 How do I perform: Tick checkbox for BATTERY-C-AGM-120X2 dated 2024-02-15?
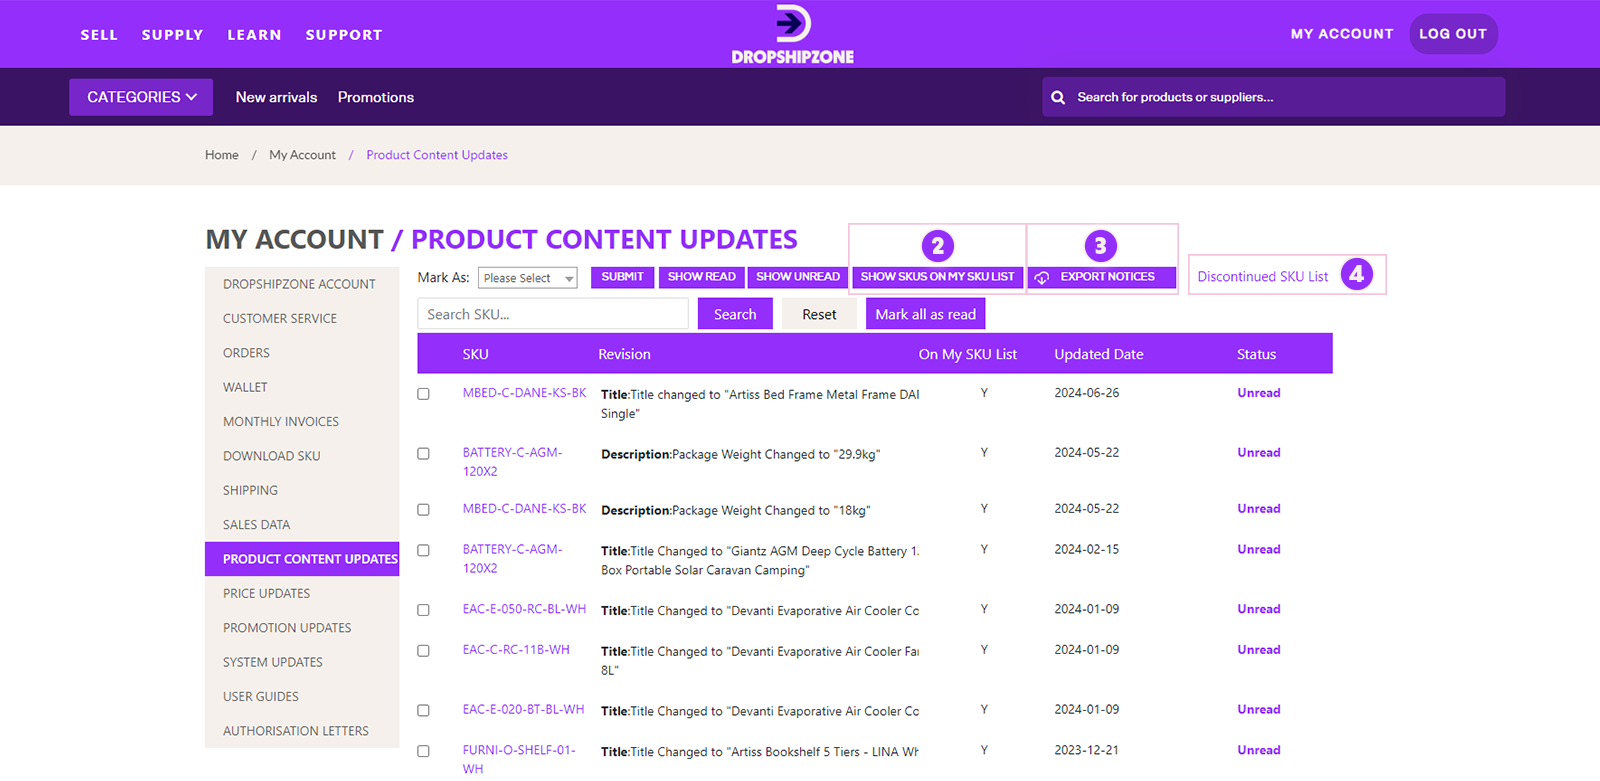[423, 551]
